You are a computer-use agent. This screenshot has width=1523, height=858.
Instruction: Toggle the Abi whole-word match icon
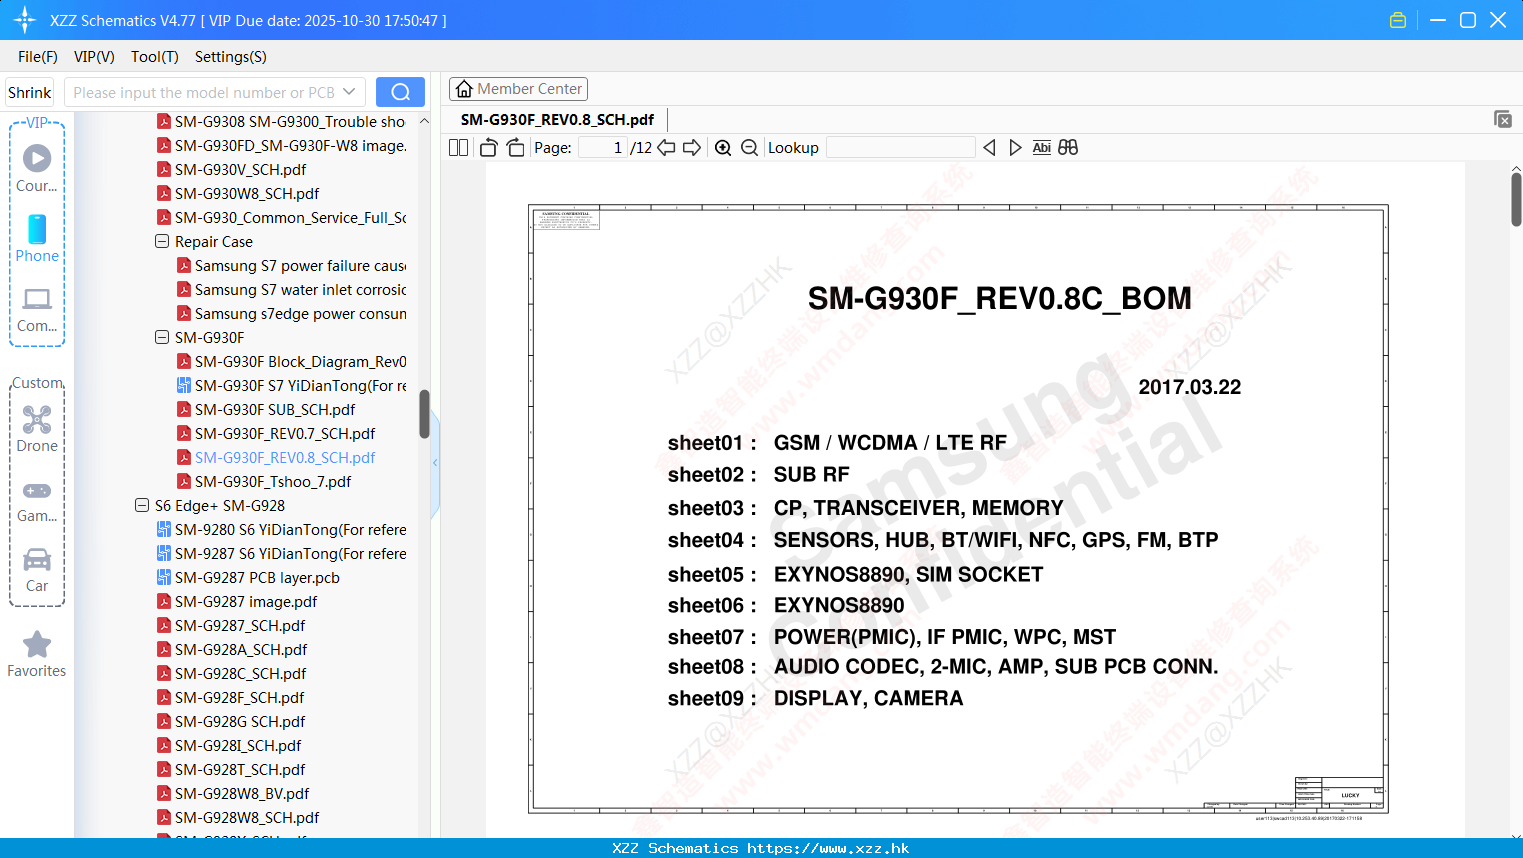coord(1042,148)
